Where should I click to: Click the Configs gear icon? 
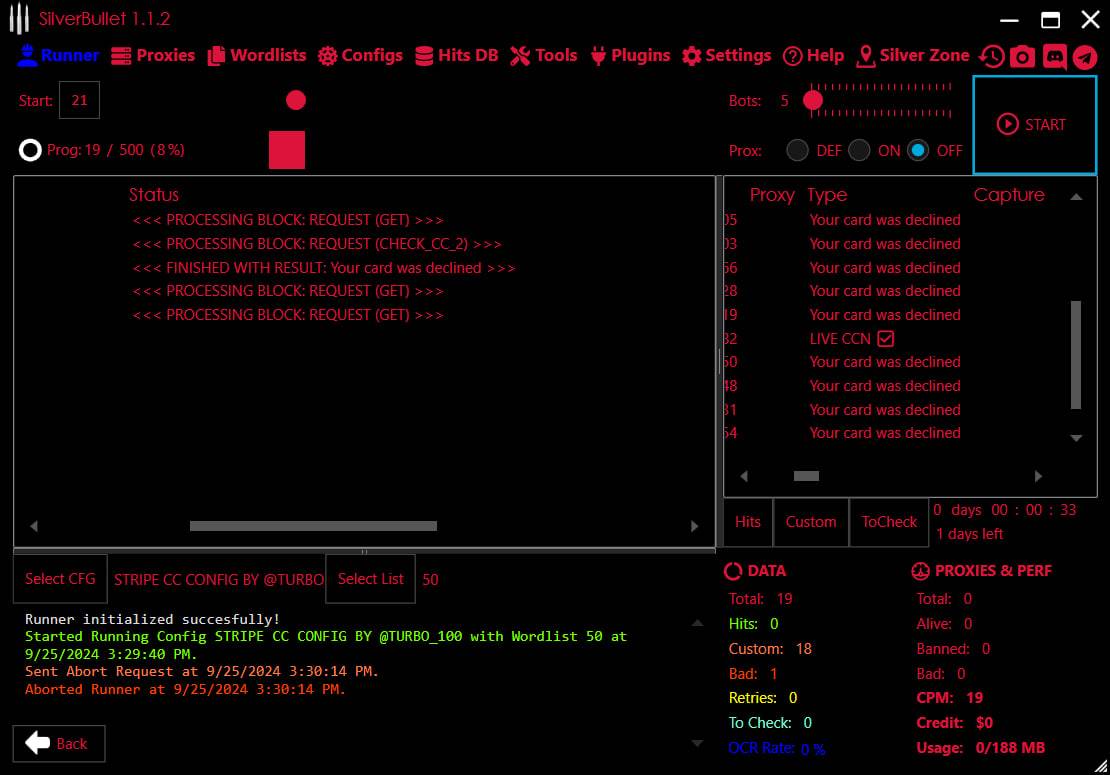(x=328, y=57)
